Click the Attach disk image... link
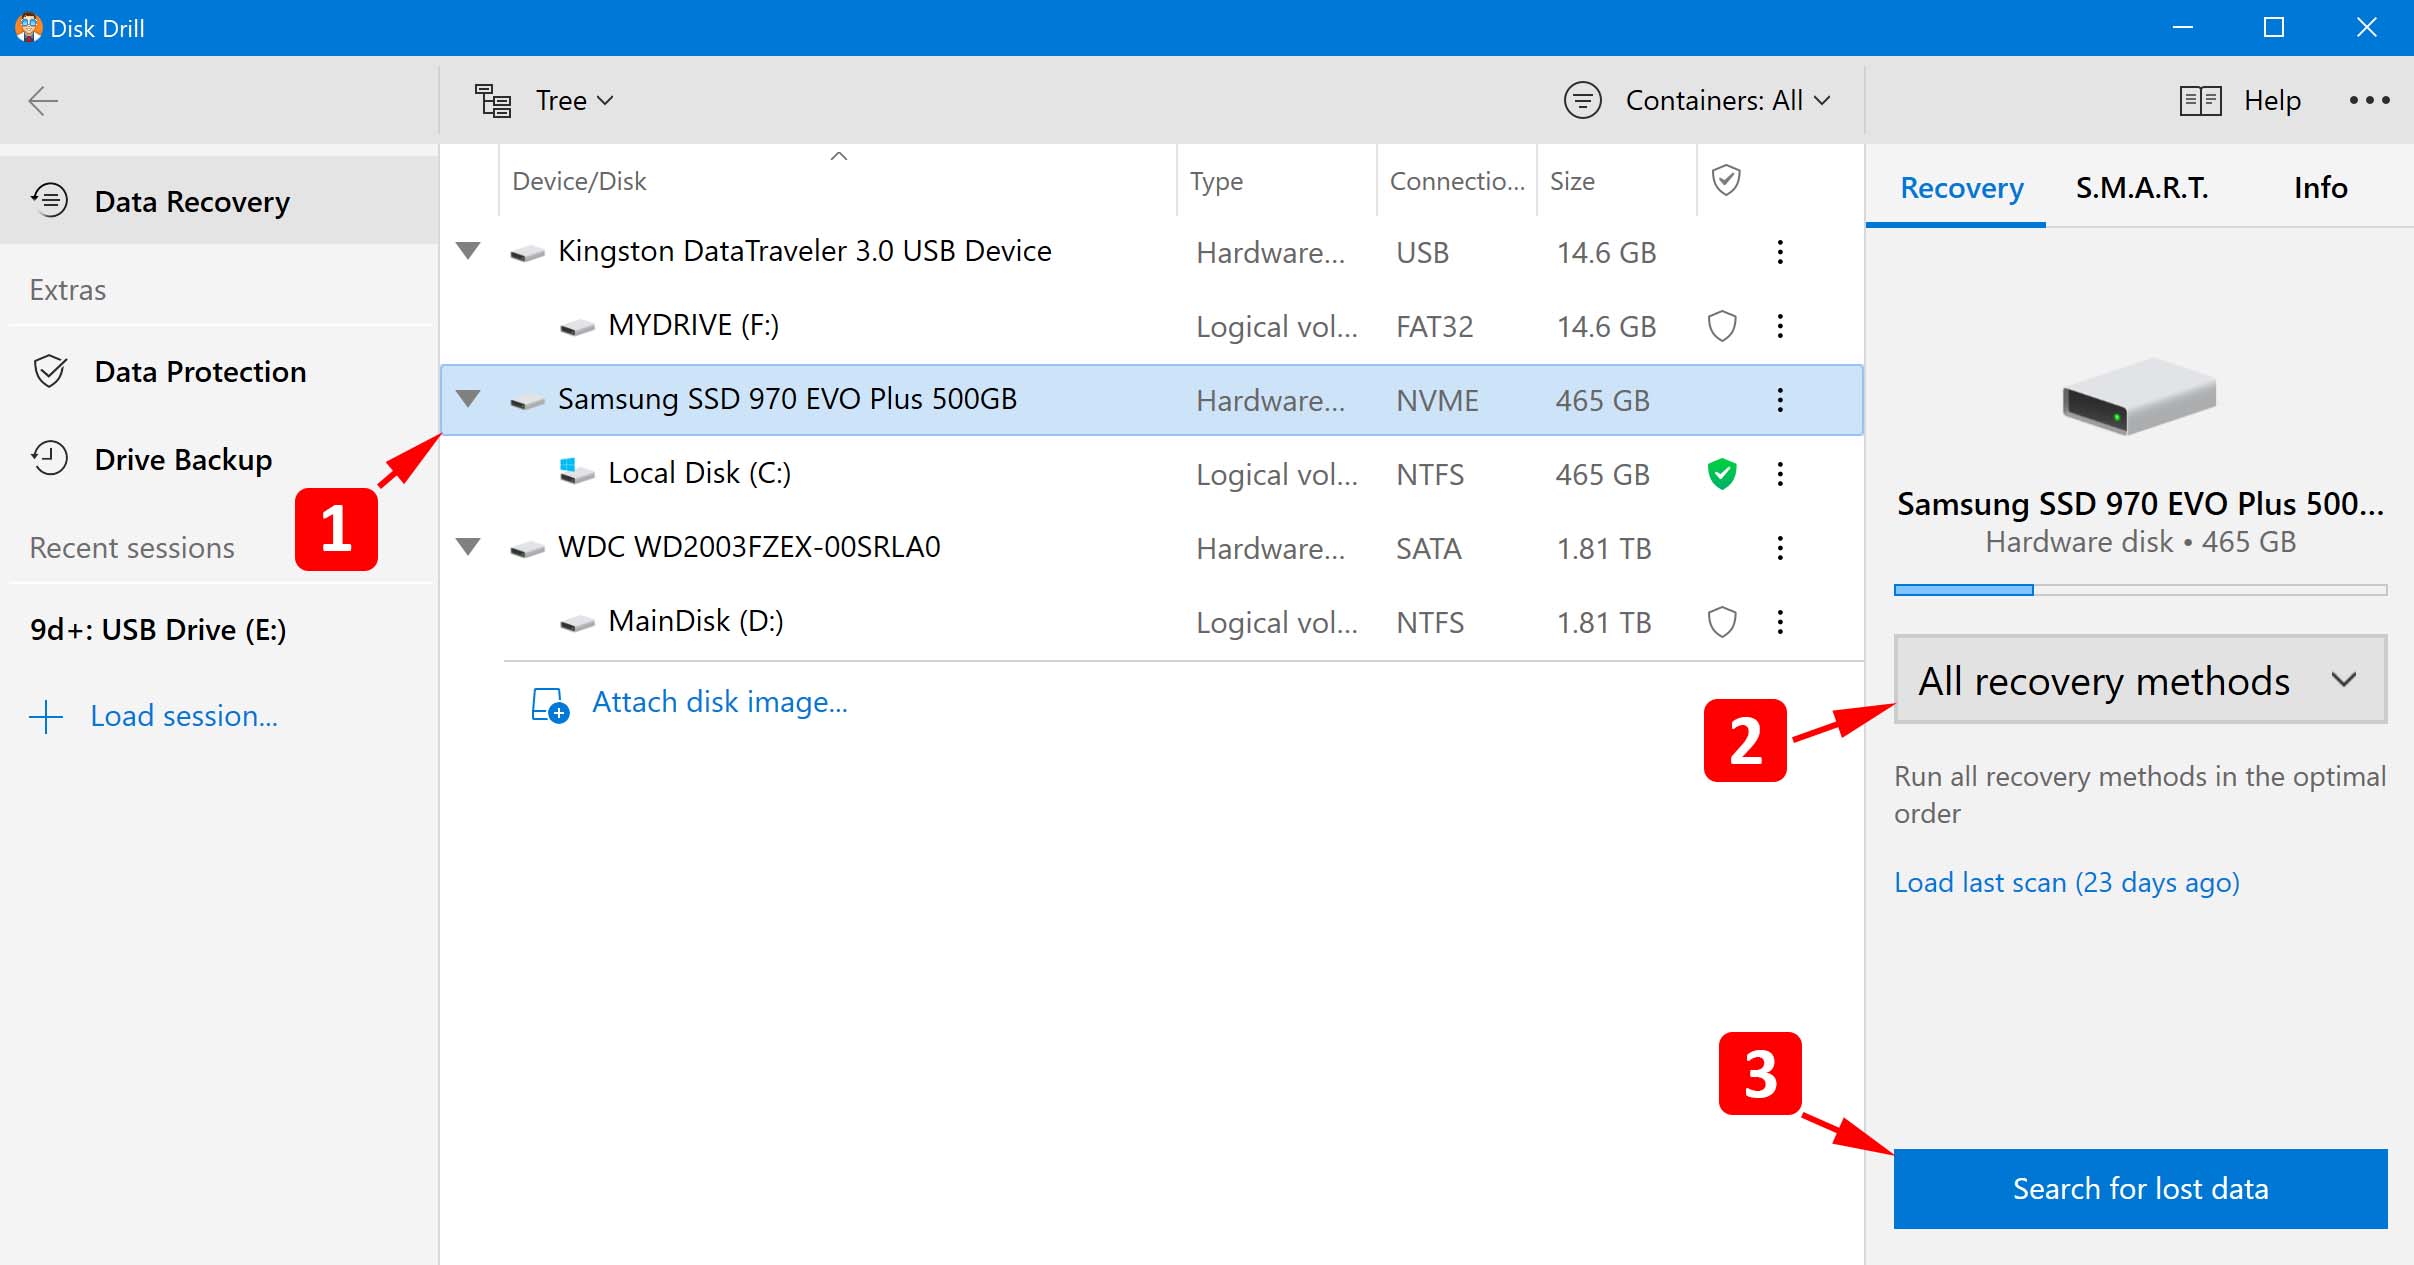The width and height of the screenshot is (2414, 1265). (719, 702)
